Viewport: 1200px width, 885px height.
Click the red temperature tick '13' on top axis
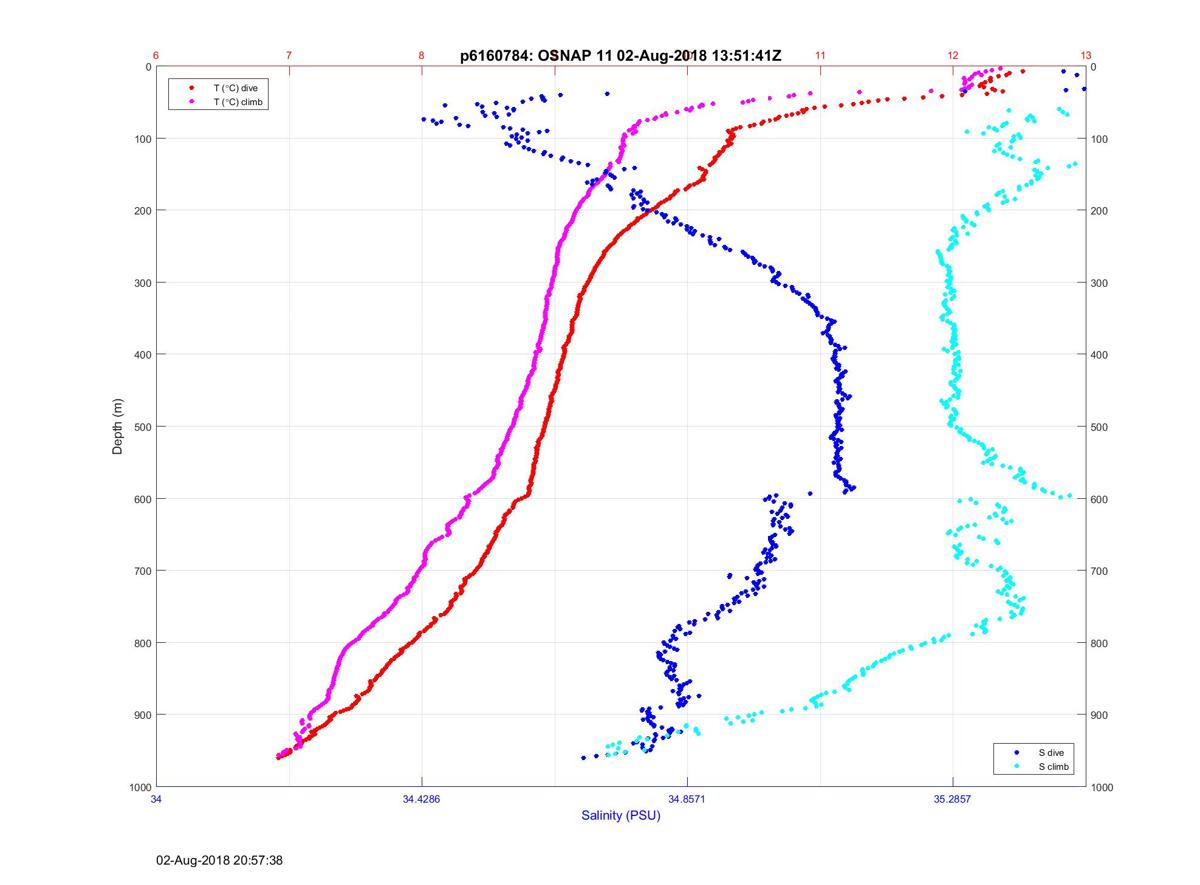click(x=1085, y=56)
